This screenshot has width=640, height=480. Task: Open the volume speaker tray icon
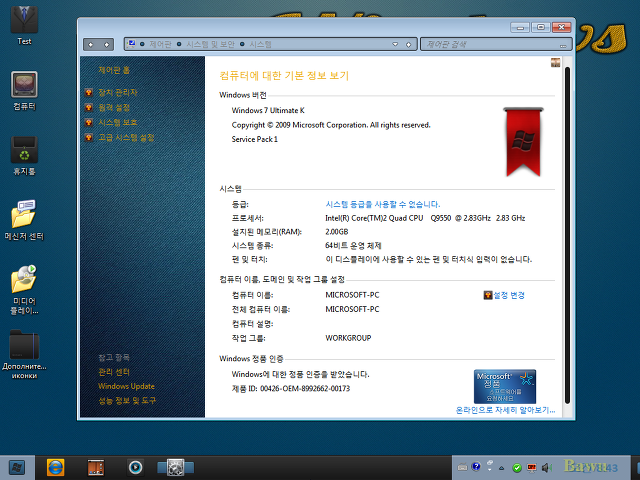(x=546, y=467)
